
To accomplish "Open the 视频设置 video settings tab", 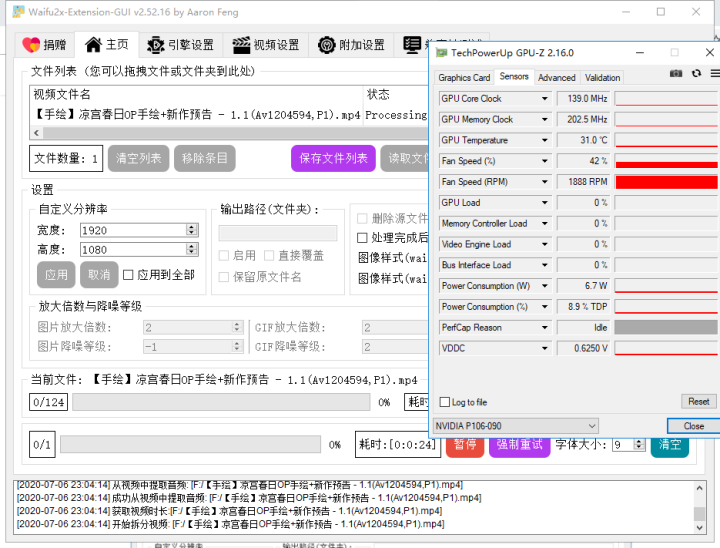I will tap(266, 45).
